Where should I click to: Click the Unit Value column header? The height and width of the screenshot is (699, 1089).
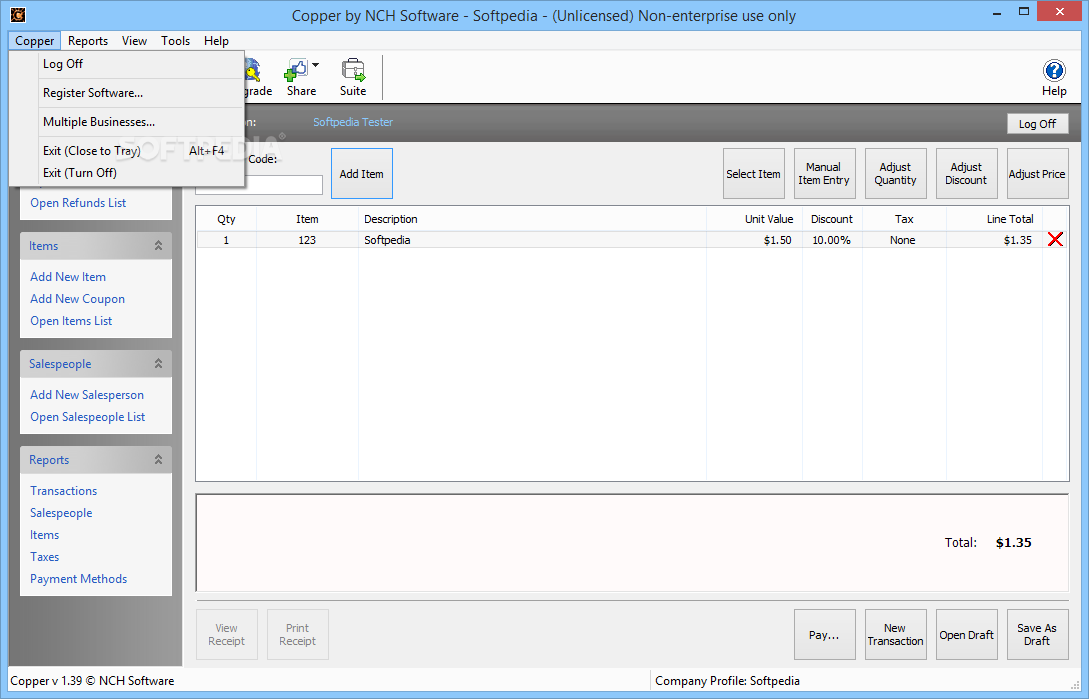755,219
